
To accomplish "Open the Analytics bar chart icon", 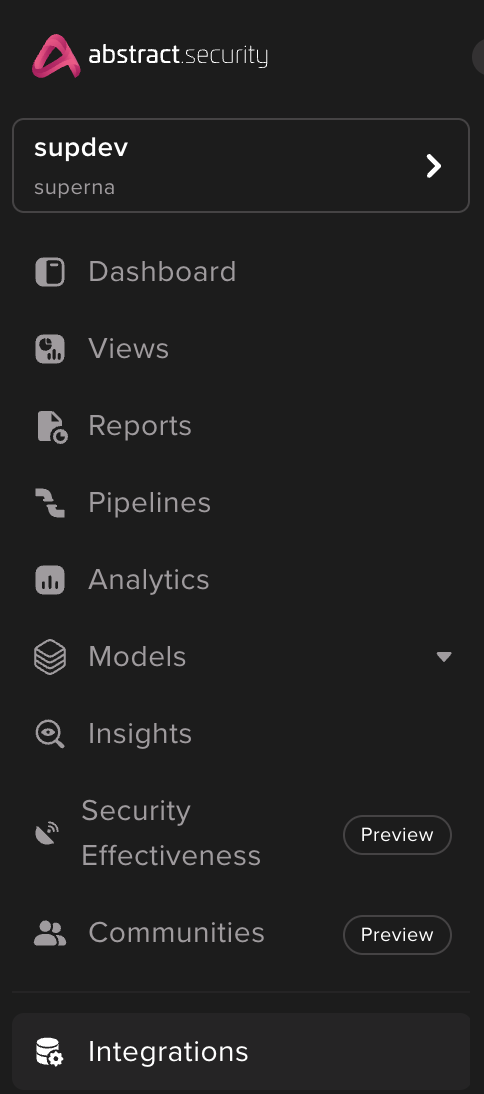I will coord(50,580).
